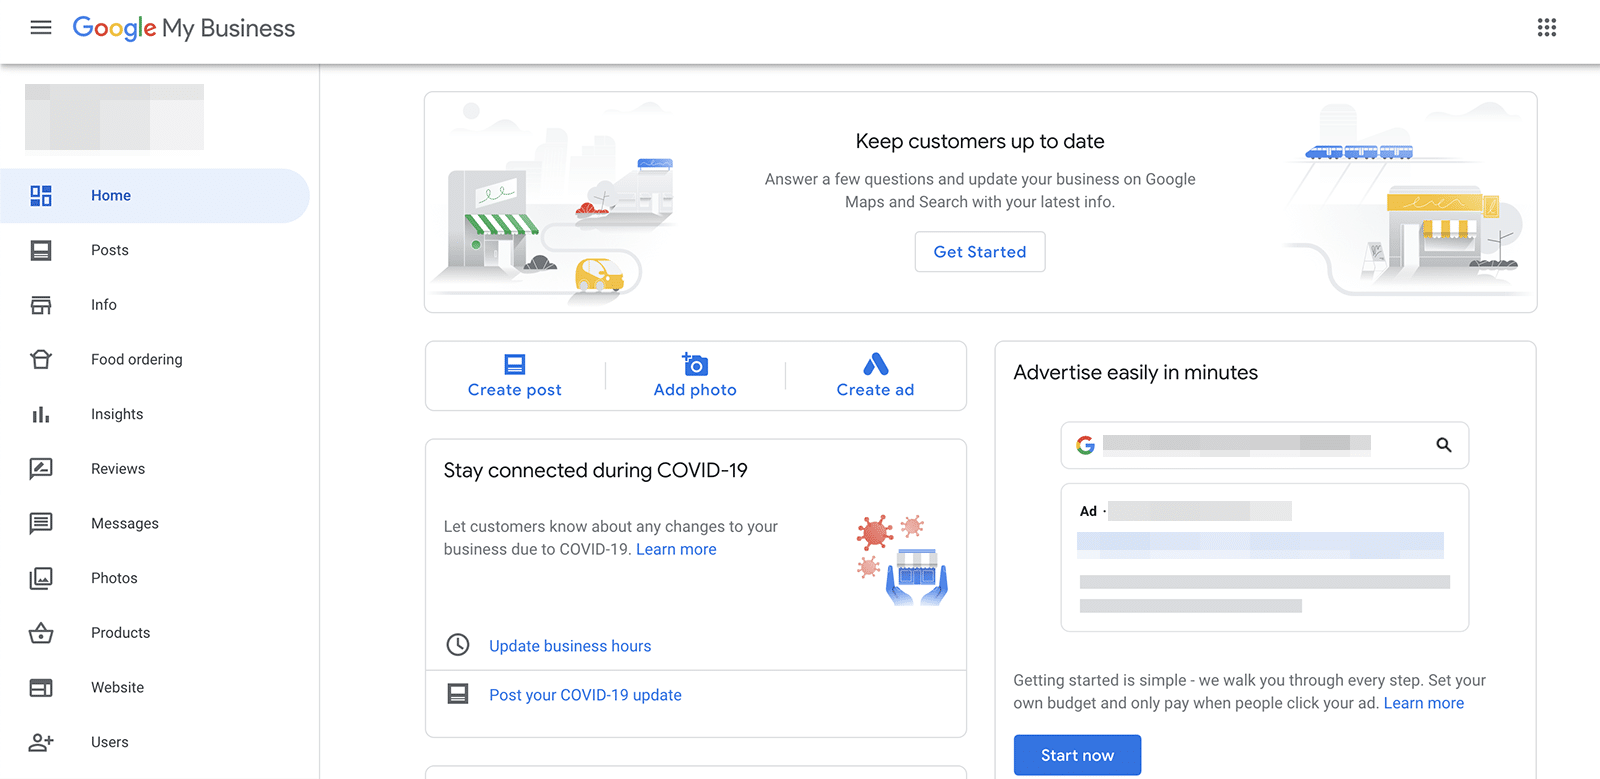Click the sample Ad result card
1600x779 pixels.
click(1264, 557)
